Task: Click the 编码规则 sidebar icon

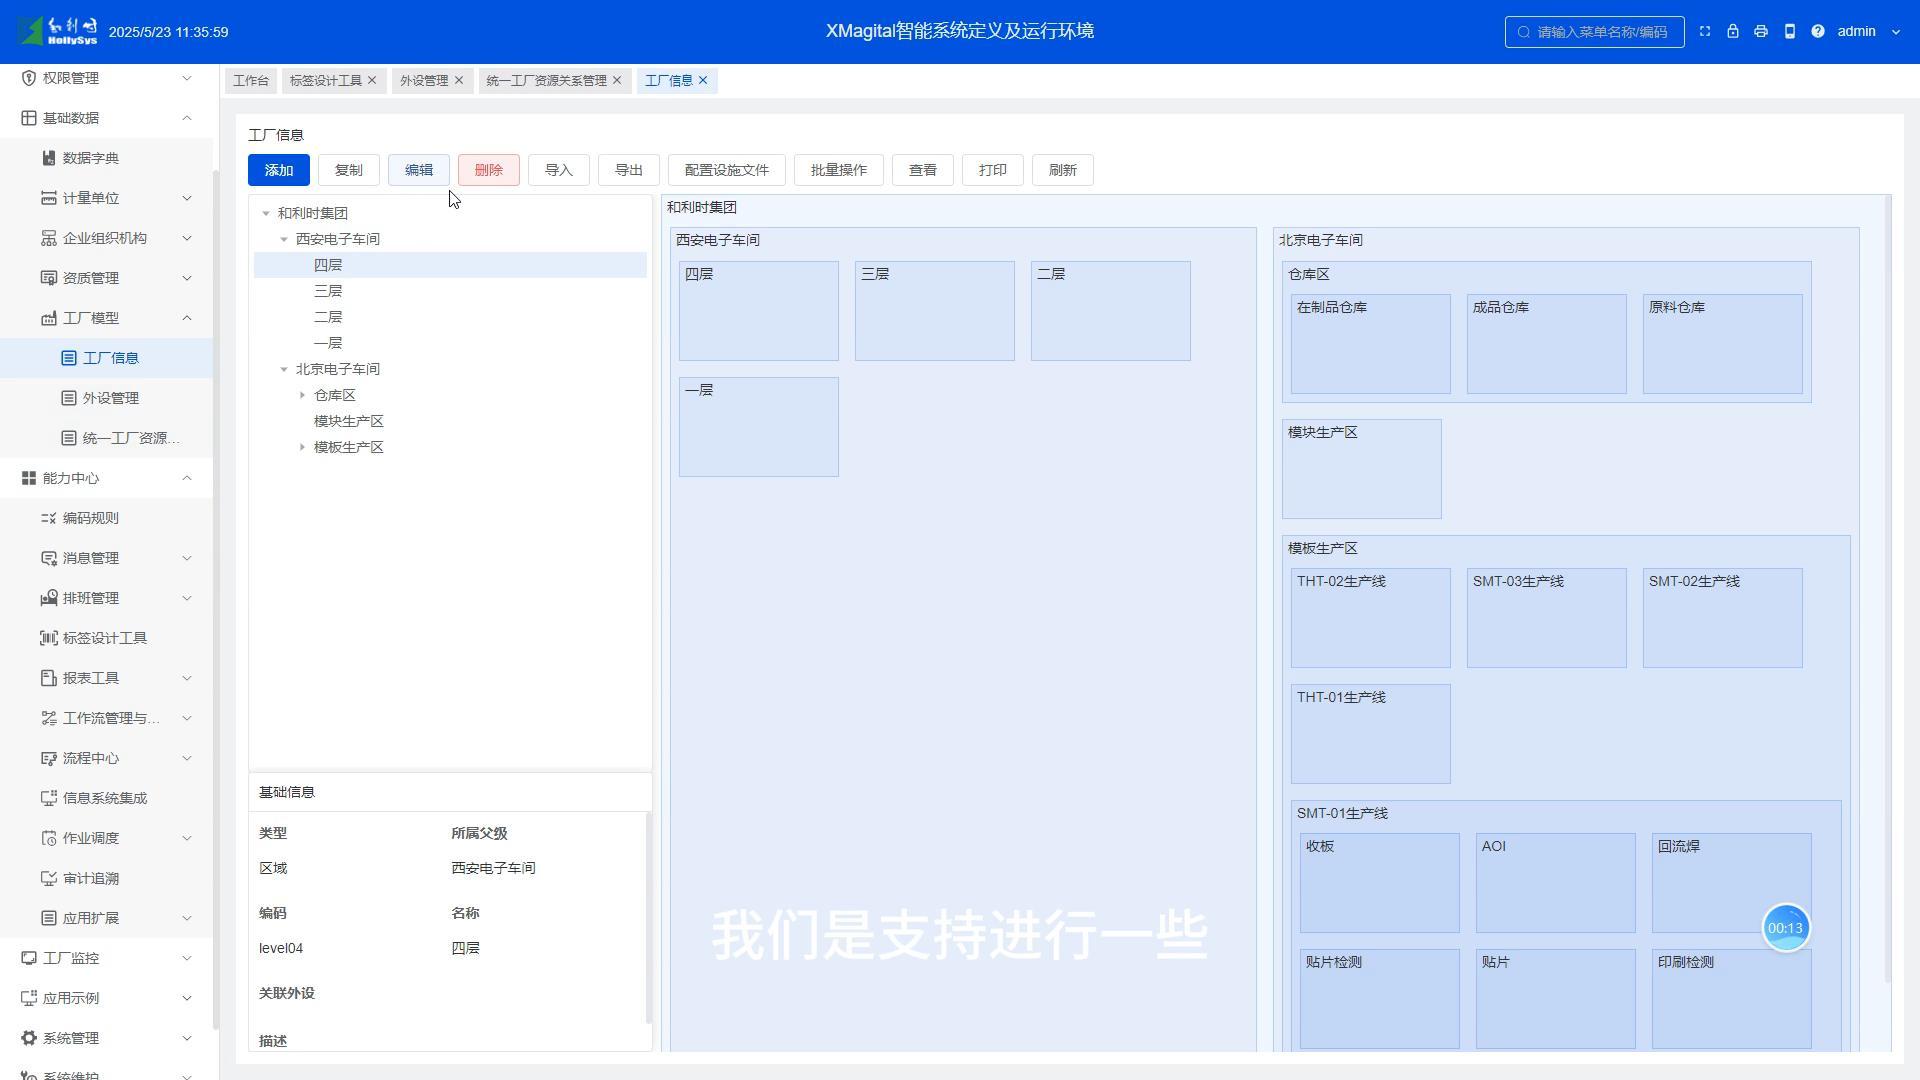Action: point(49,518)
